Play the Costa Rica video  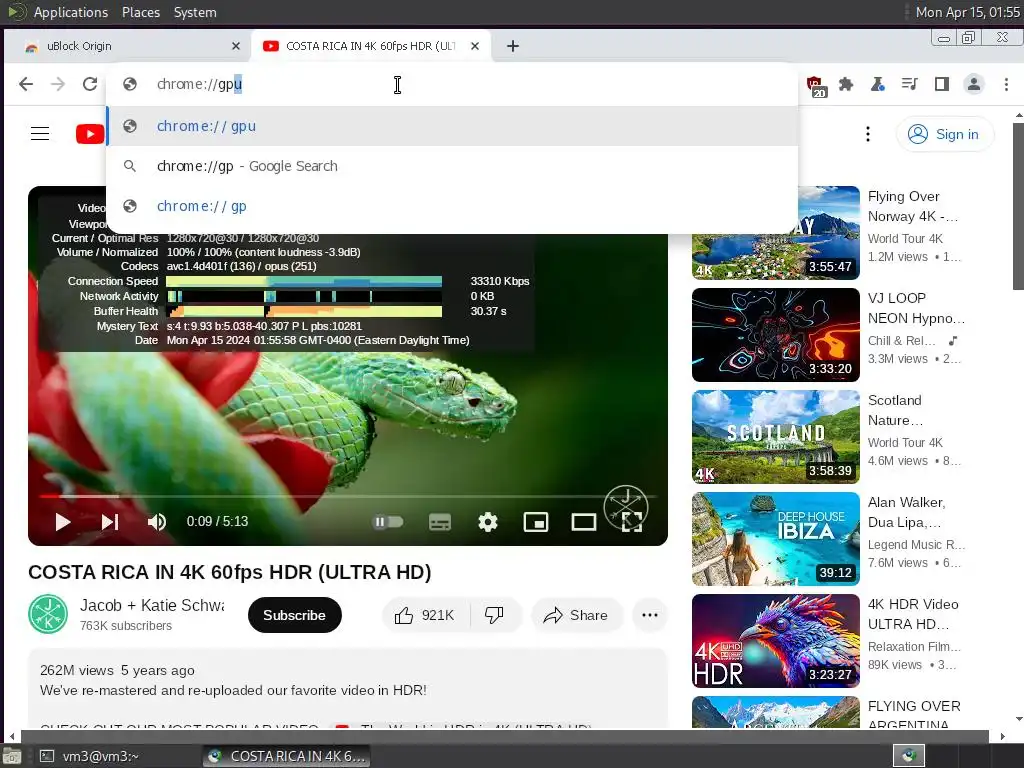[63, 522]
